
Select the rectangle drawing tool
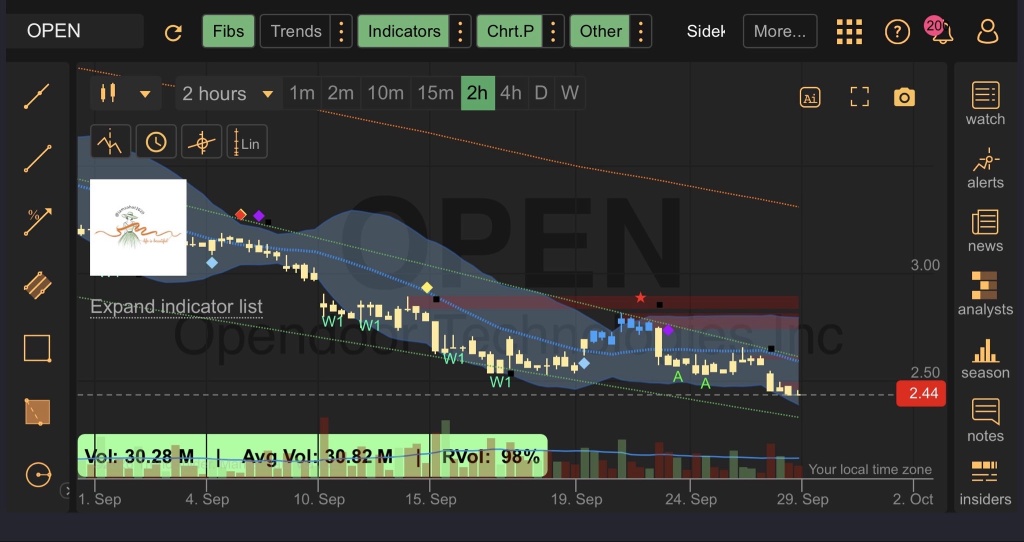[37, 348]
